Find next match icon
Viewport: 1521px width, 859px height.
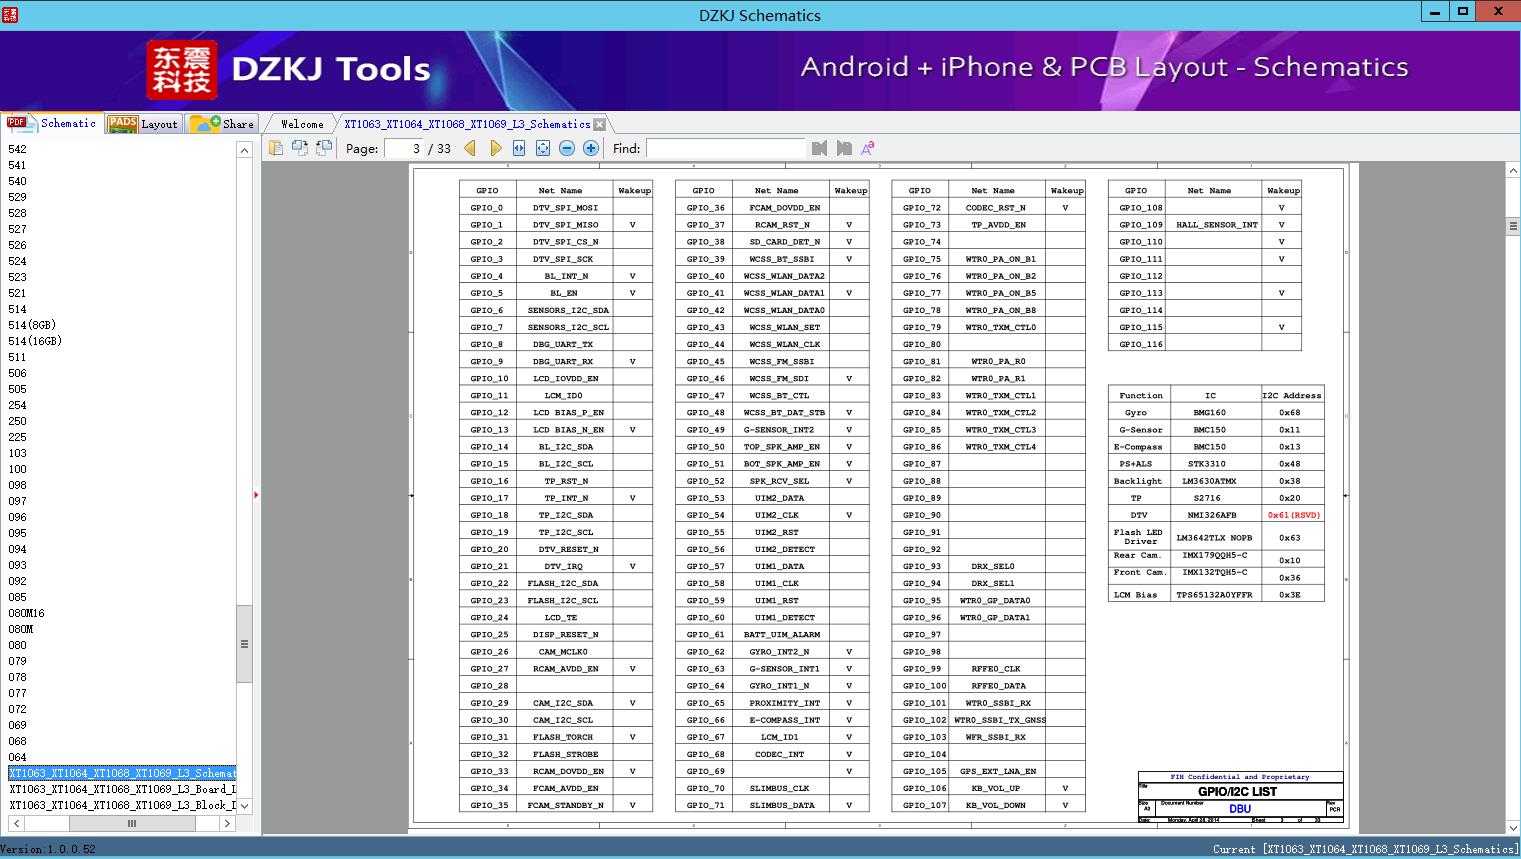(844, 148)
